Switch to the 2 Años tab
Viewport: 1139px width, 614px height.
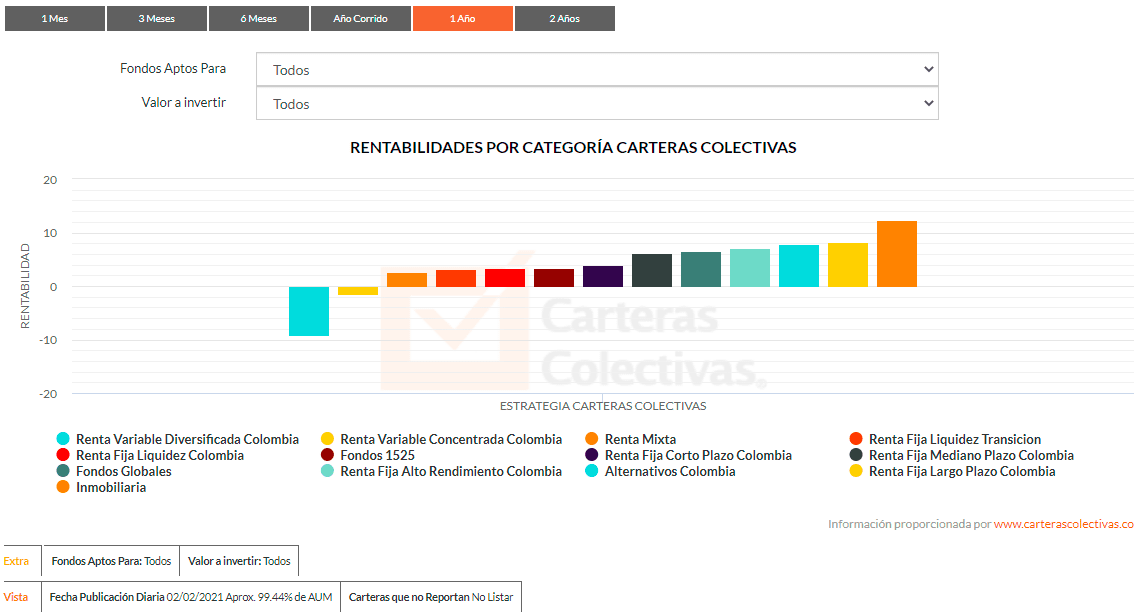coord(564,18)
